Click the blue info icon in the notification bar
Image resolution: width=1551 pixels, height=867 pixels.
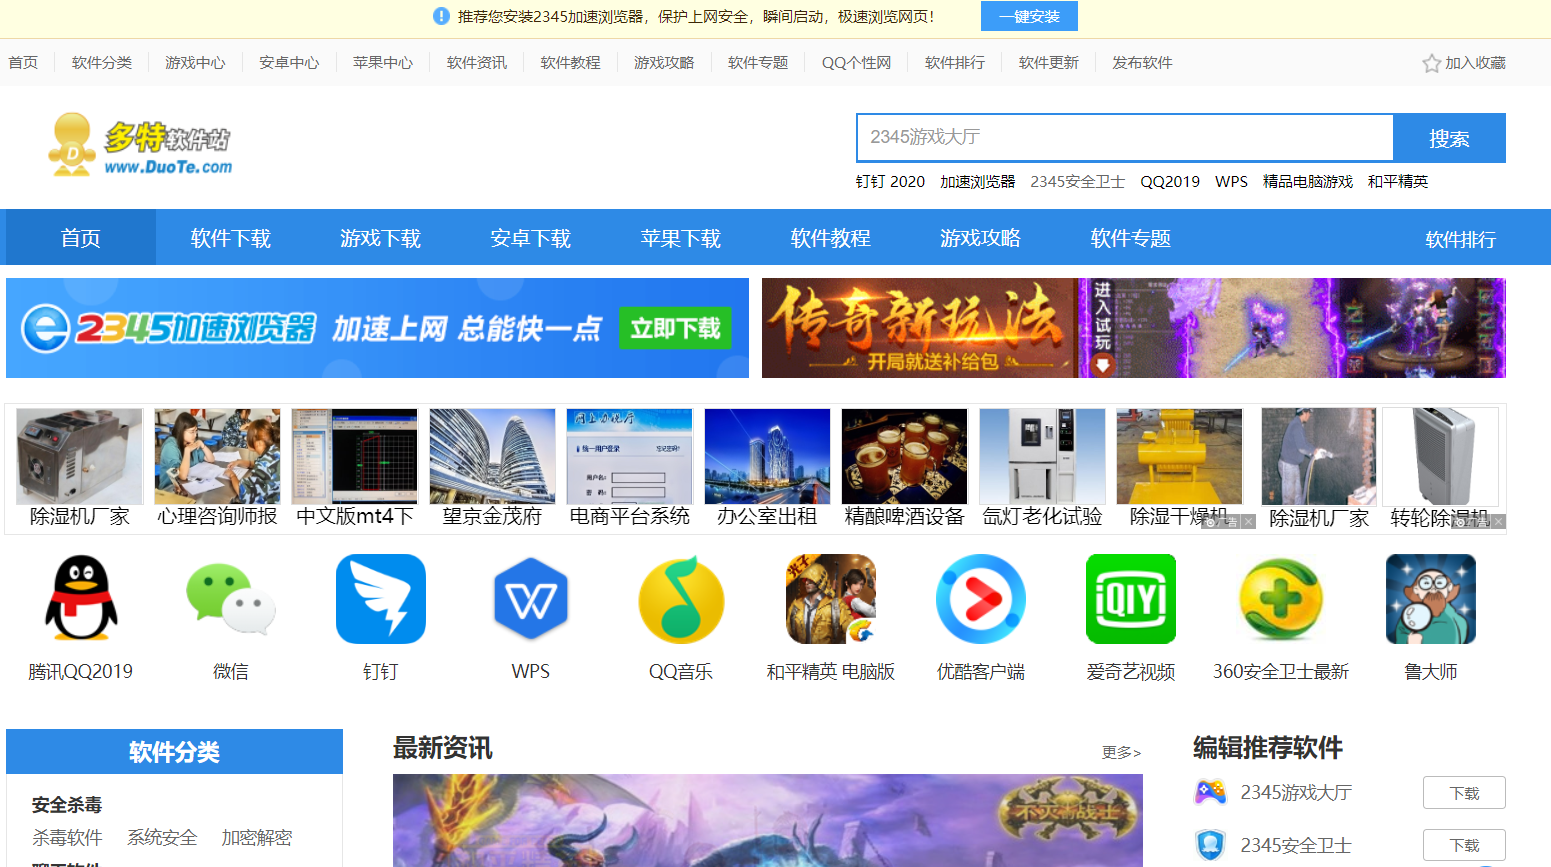[x=441, y=16]
